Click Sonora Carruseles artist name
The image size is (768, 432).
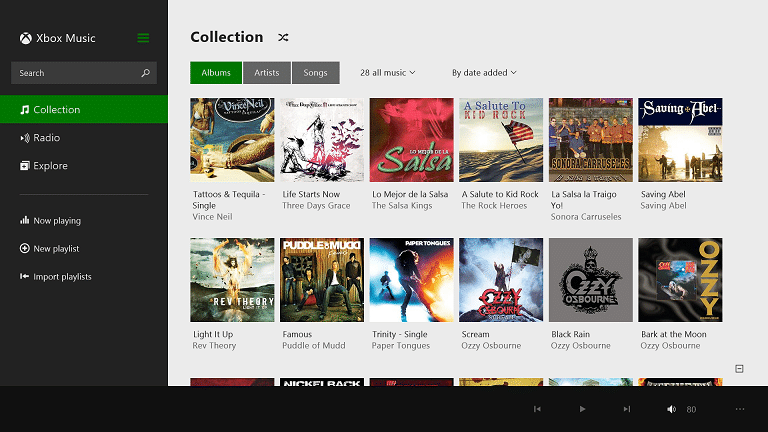(x=586, y=216)
